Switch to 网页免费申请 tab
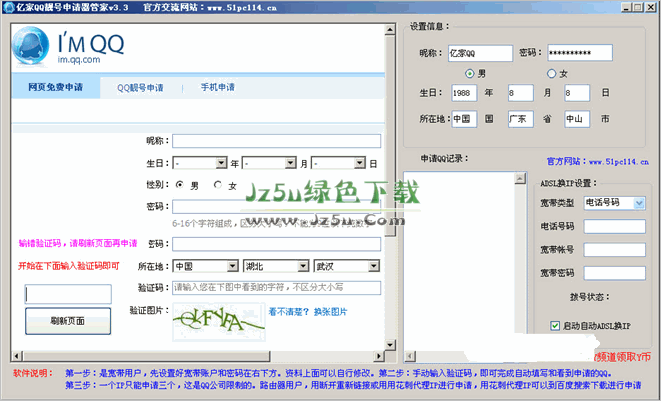This screenshot has height=401, width=661. [x=56, y=87]
